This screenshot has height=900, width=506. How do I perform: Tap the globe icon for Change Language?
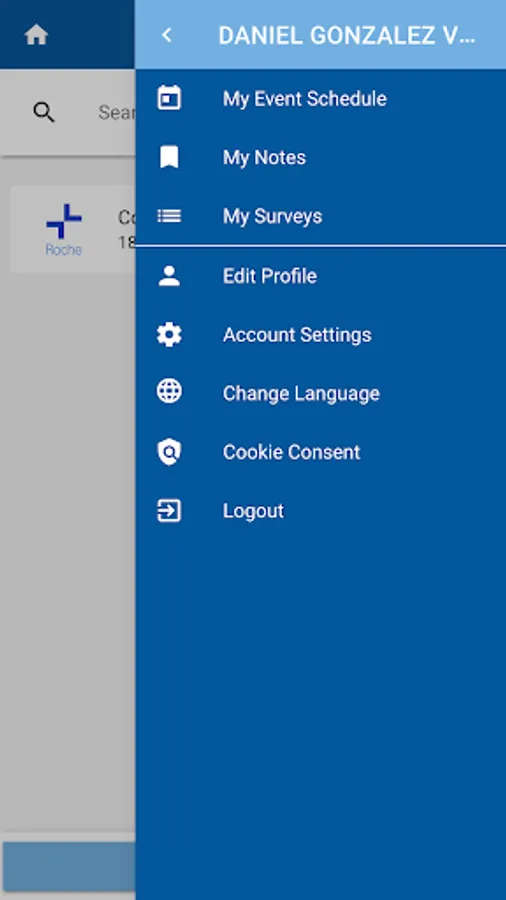169,392
